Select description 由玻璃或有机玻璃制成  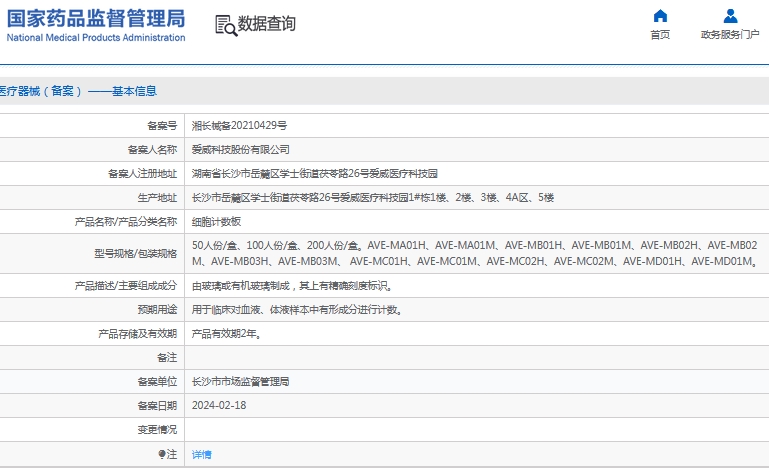(x=292, y=286)
